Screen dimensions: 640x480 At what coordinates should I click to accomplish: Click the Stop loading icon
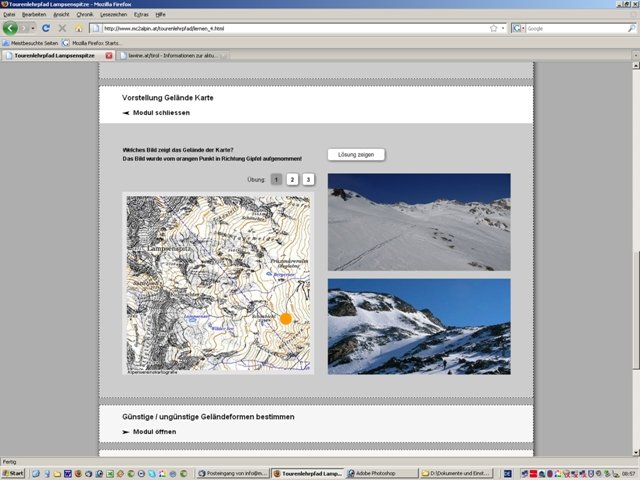click(62, 28)
